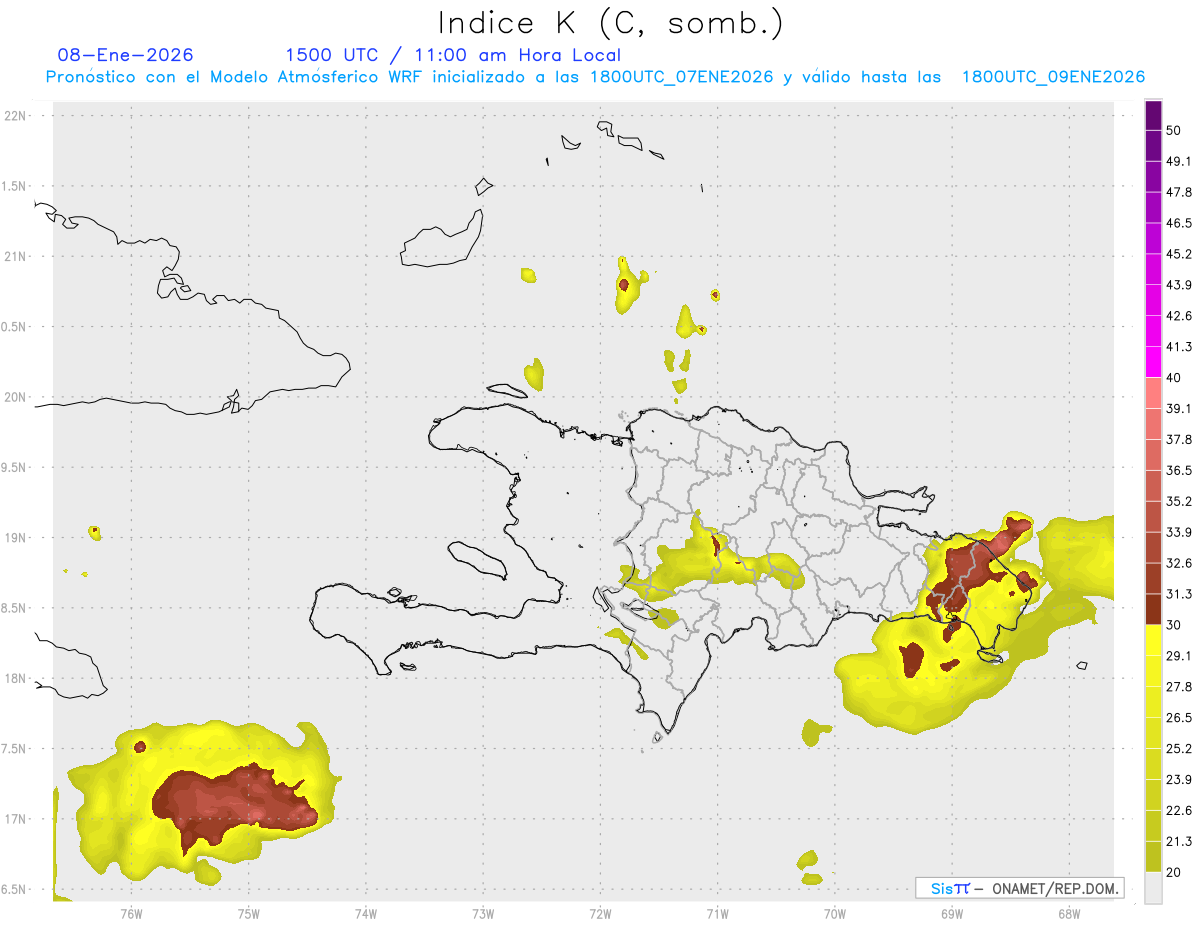This screenshot has width=1200, height=927.
Task: Click the "68W" longitude label
Action: coord(1069,914)
